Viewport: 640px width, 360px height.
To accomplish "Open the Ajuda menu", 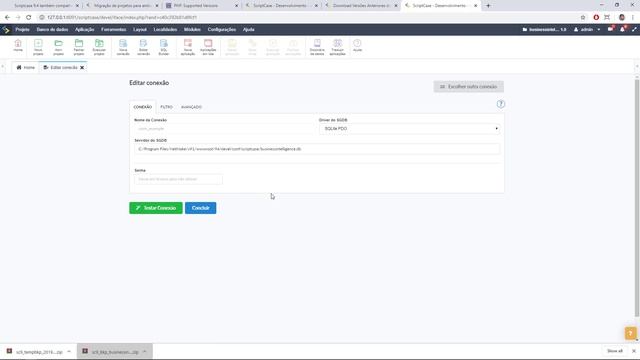I will (249, 29).
